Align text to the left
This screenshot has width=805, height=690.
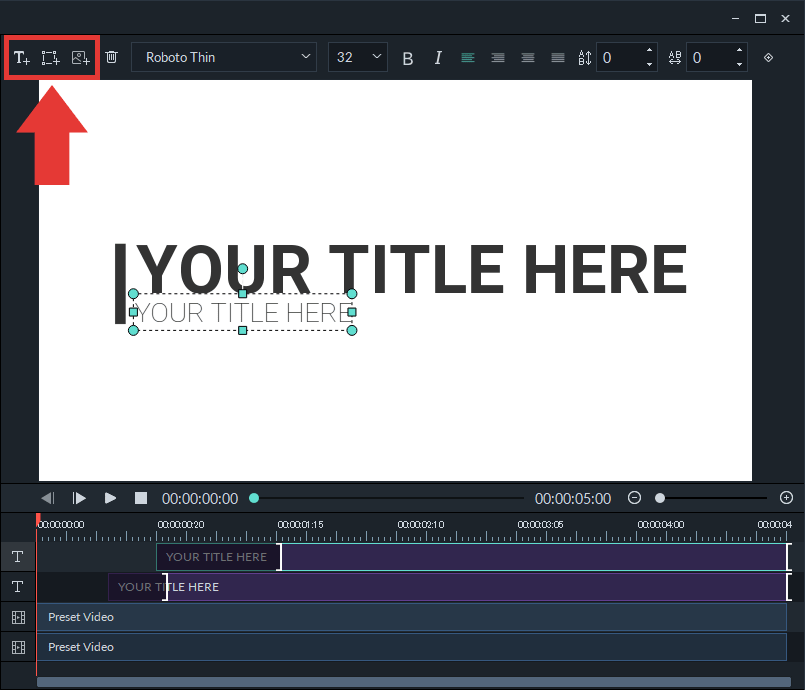pos(468,58)
